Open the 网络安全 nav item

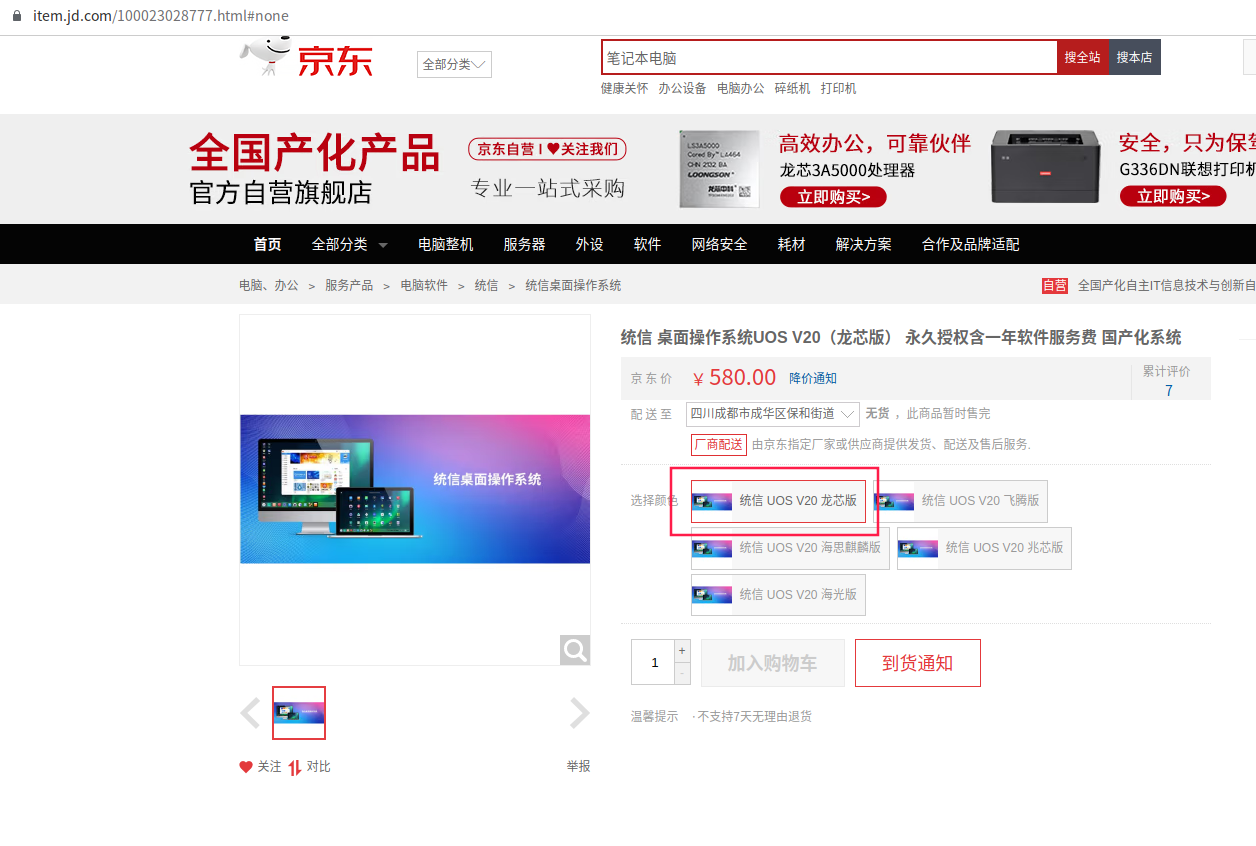tap(720, 244)
